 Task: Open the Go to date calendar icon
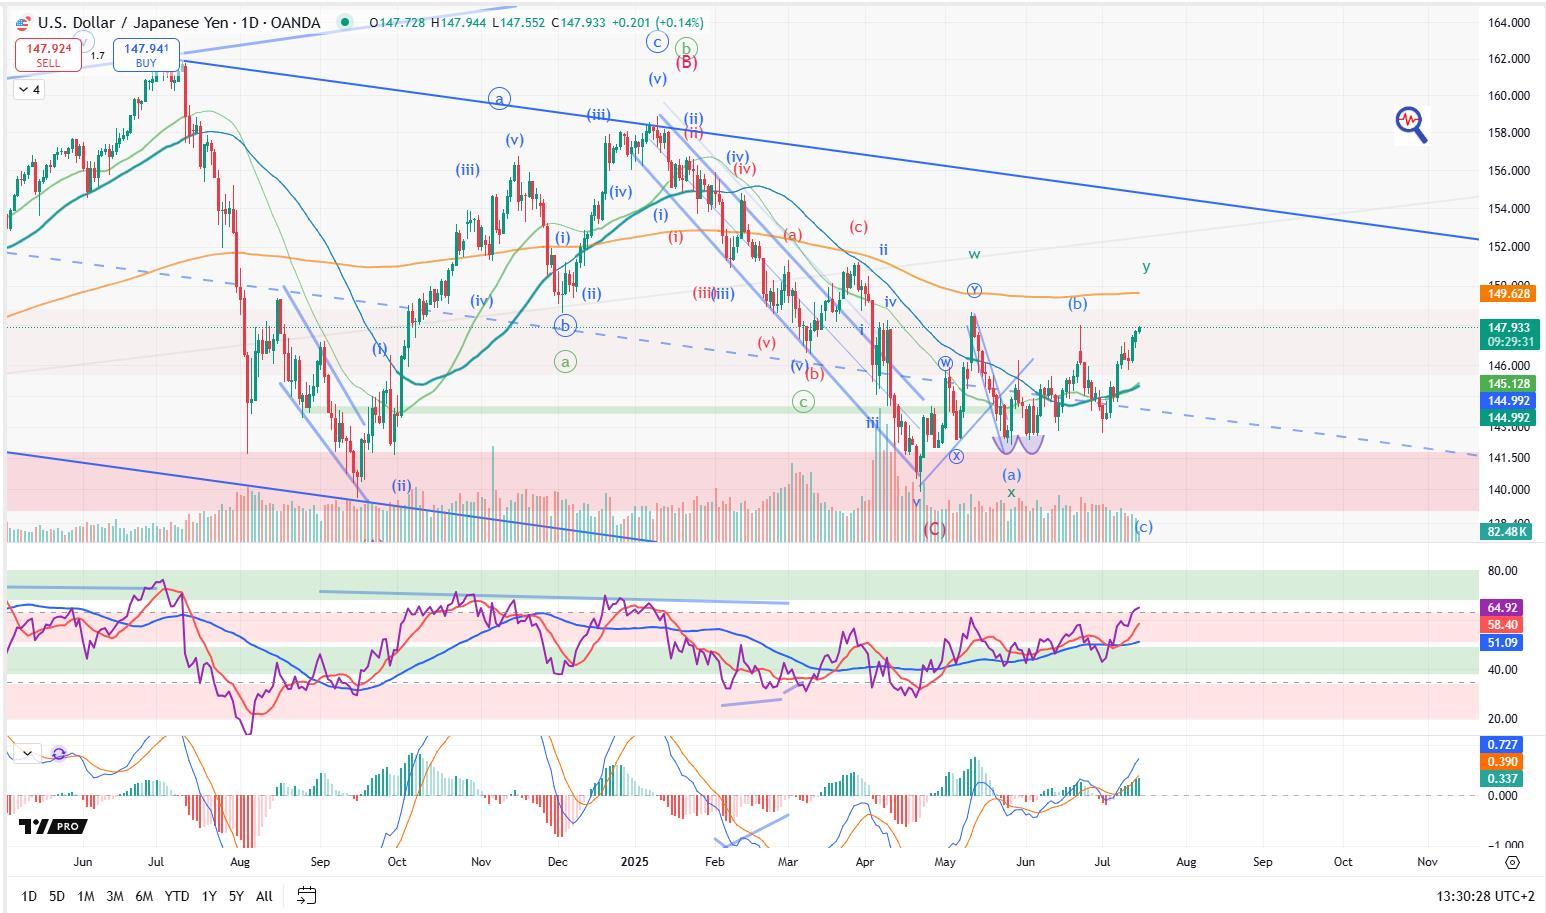pos(307,895)
